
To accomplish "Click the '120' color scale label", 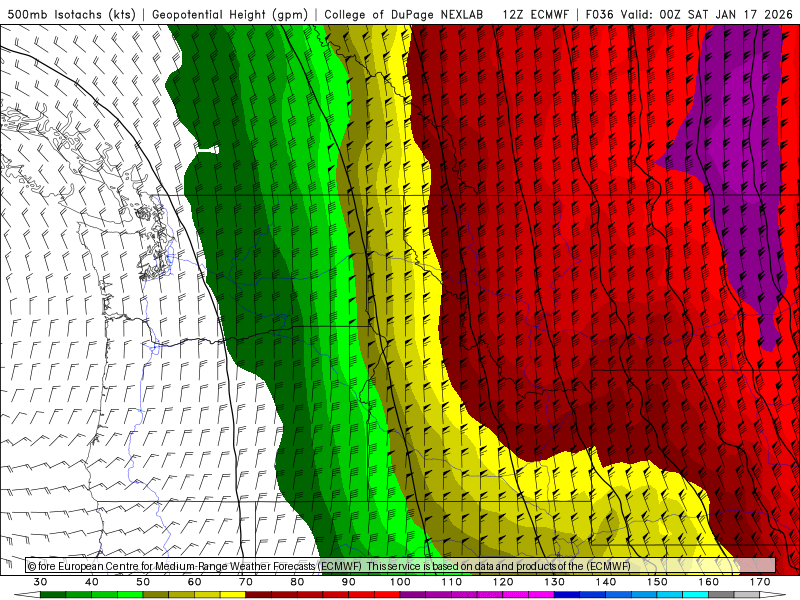I will [503, 582].
